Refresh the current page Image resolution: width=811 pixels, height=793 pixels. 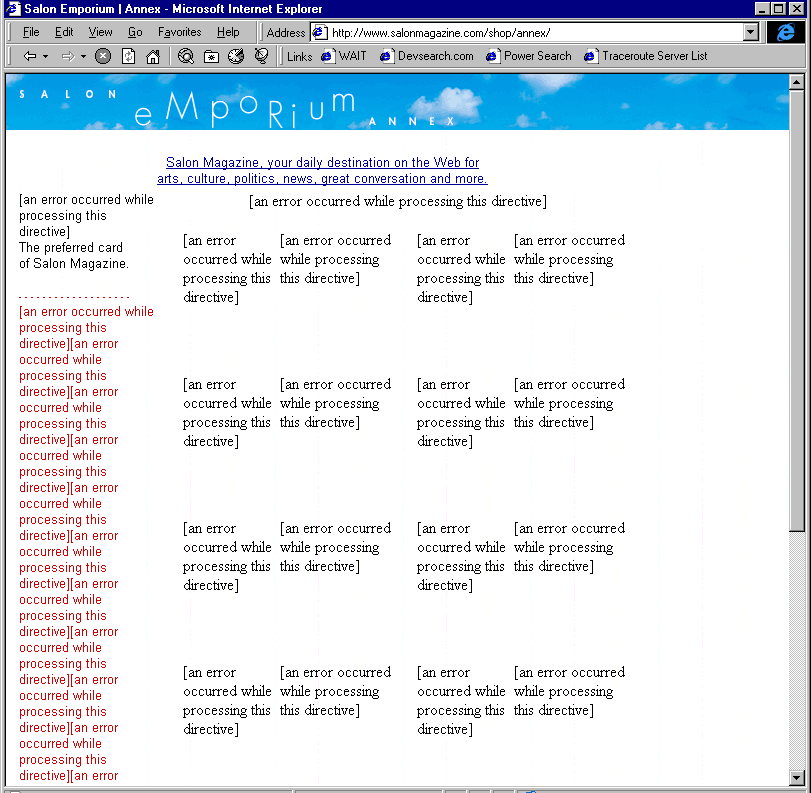tap(128, 56)
